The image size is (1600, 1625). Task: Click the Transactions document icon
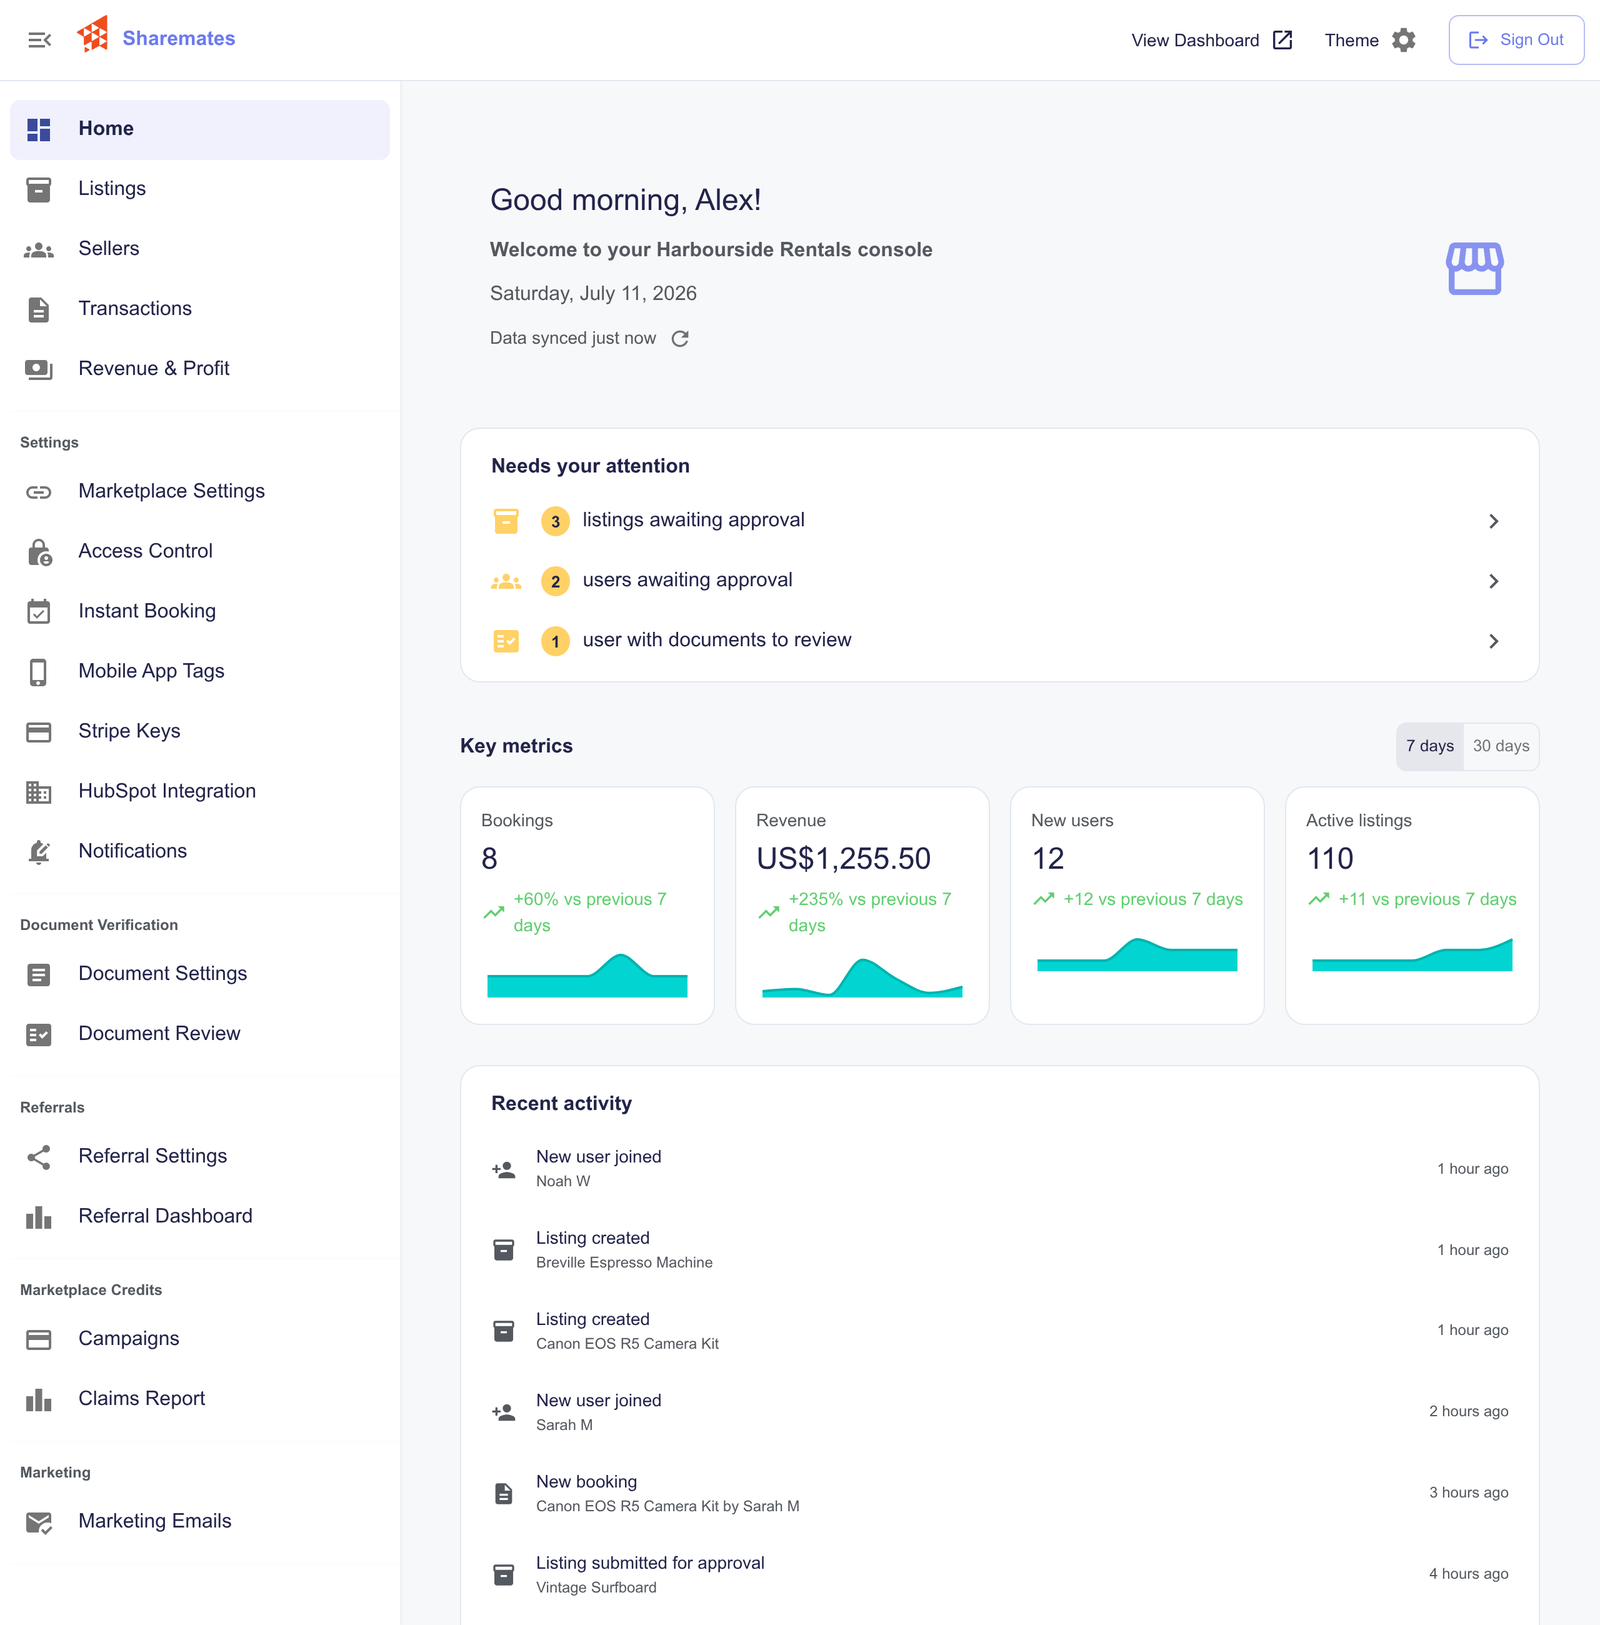39,310
